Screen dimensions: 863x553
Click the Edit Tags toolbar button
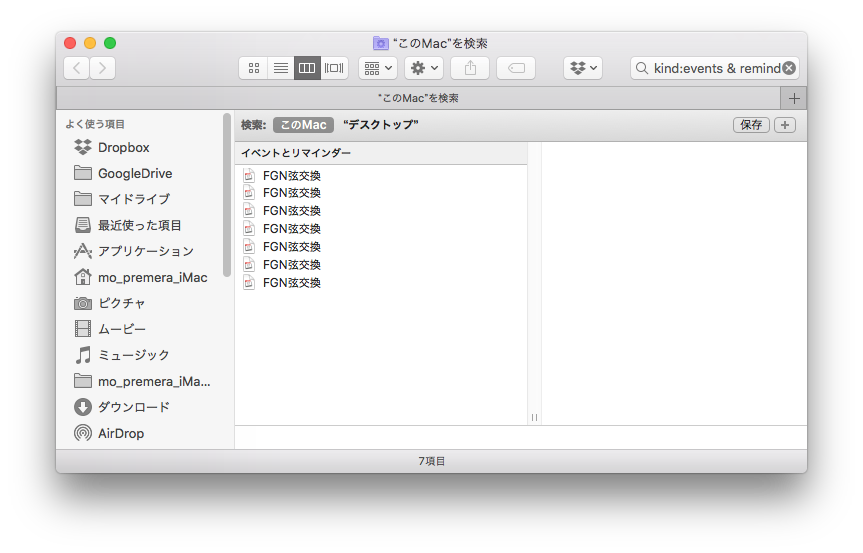pos(516,68)
